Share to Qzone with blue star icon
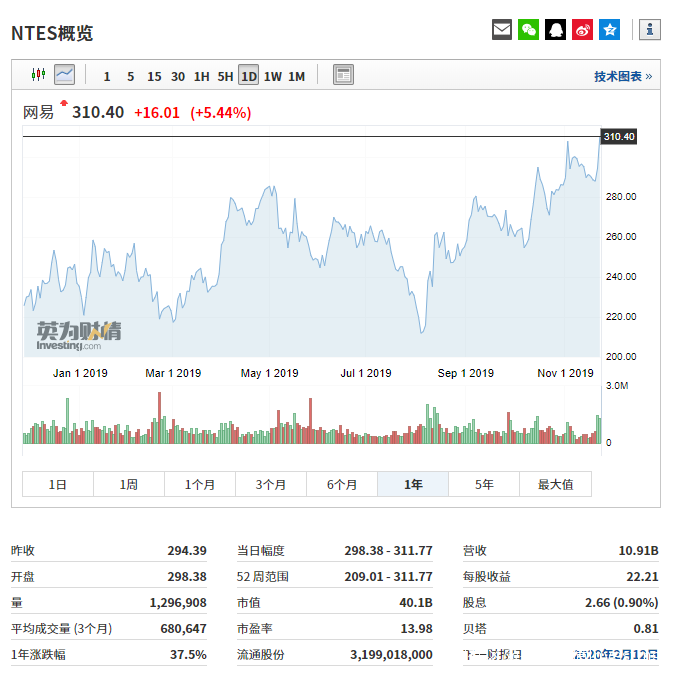The width and height of the screenshot is (673, 679). click(x=609, y=29)
